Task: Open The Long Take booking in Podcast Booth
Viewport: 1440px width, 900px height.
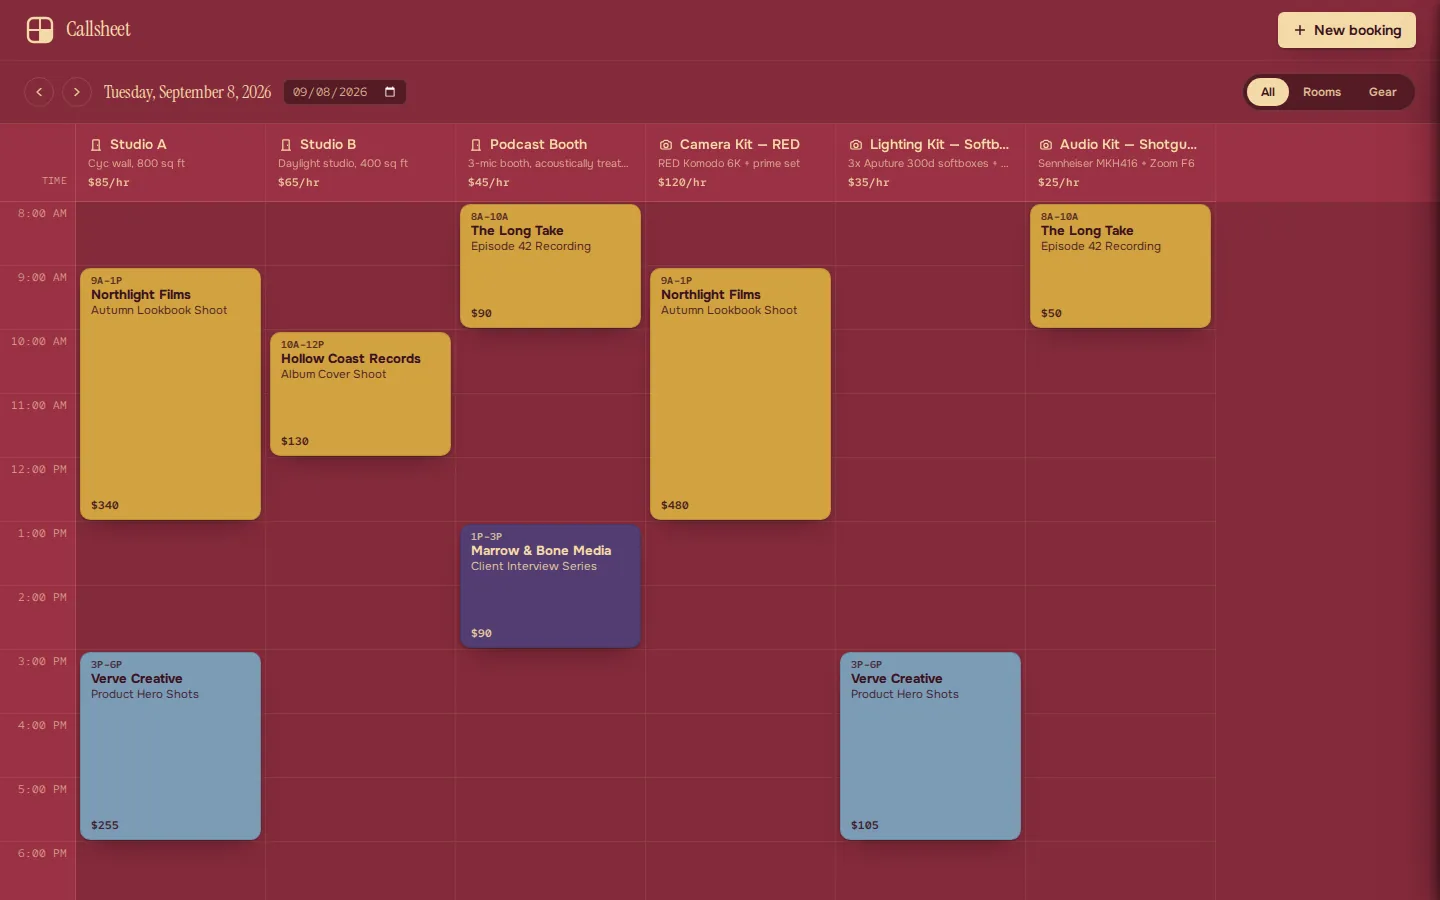Action: [x=551, y=266]
